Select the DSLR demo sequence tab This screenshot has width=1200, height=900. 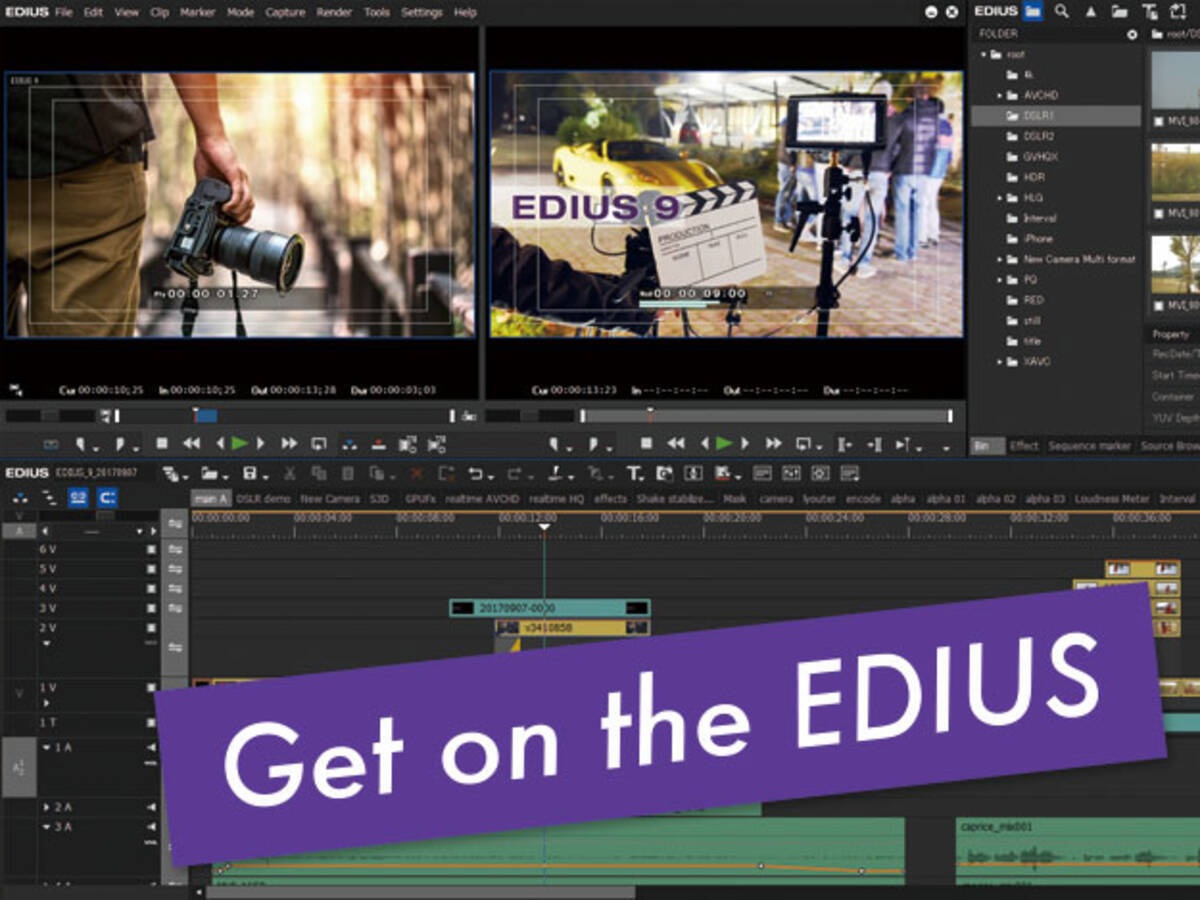pos(263,498)
